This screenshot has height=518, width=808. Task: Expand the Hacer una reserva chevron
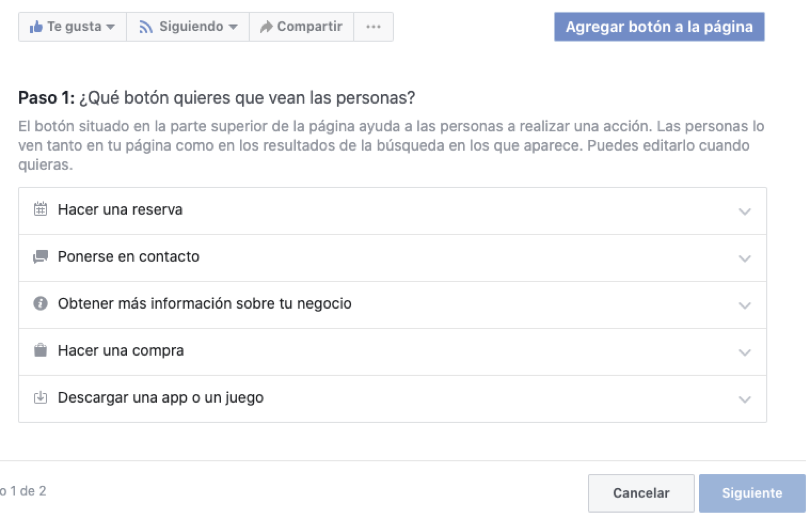click(744, 212)
